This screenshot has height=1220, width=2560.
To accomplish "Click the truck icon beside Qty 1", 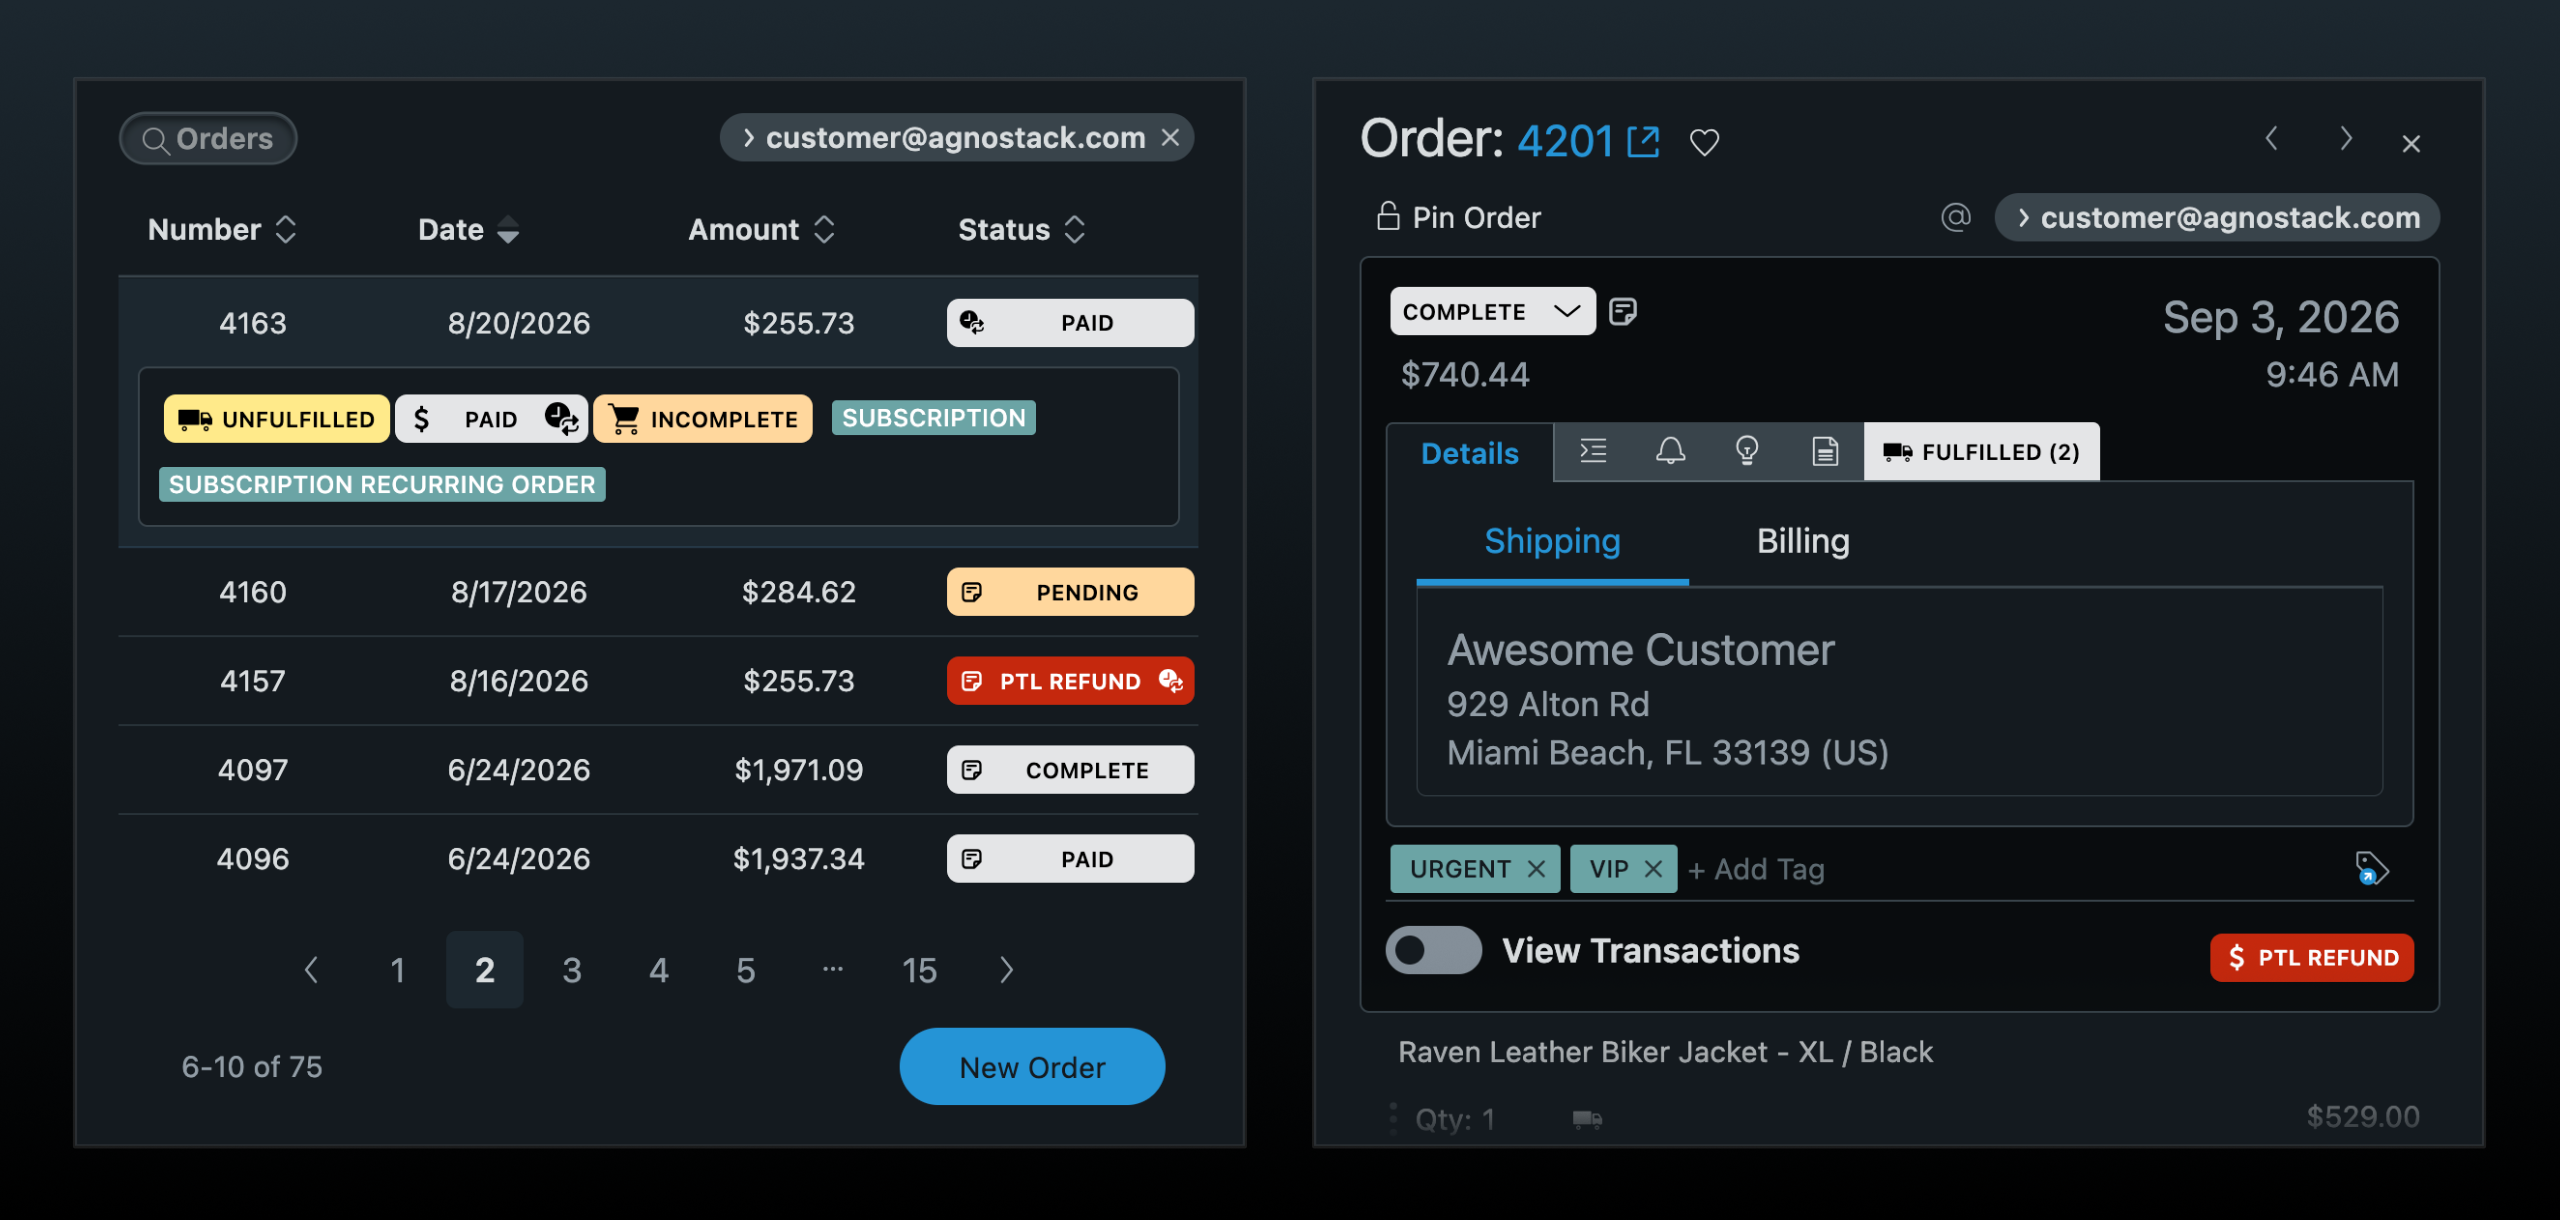I will coord(1587,1119).
